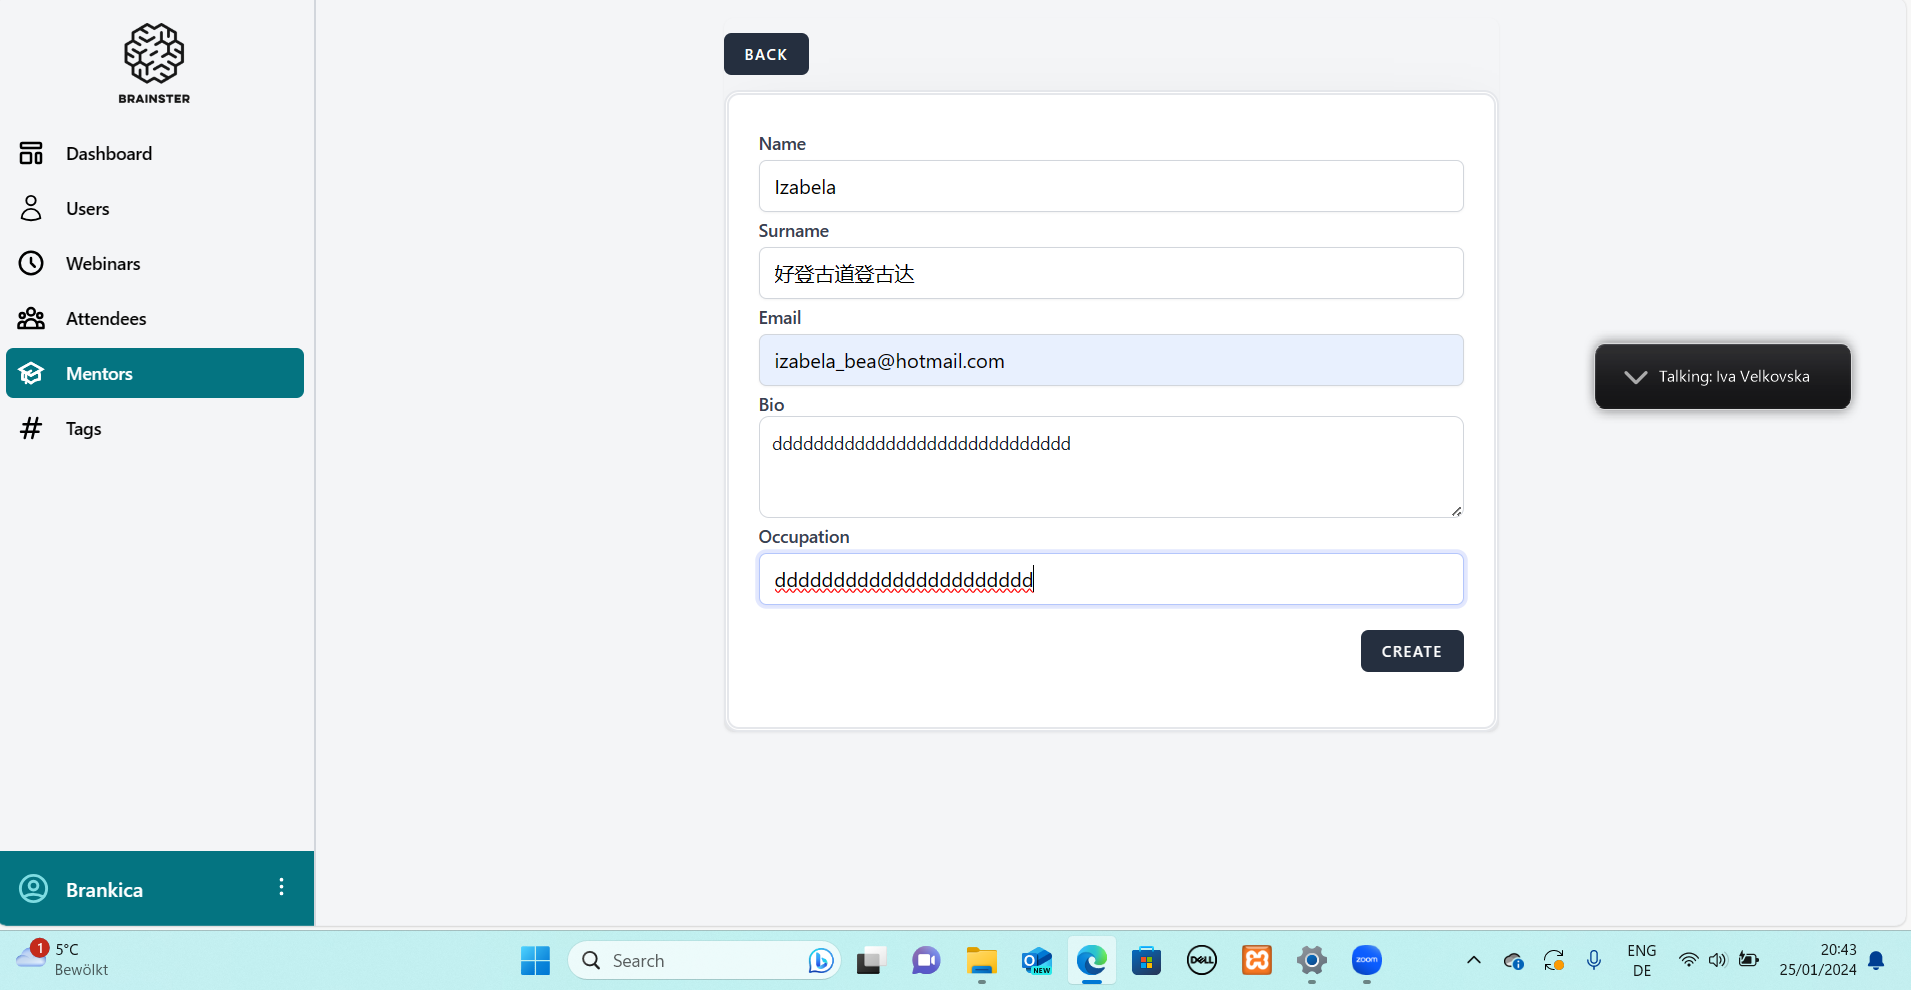Click the Windows Start button
Viewport: 1911px width, 990px height.
(535, 961)
